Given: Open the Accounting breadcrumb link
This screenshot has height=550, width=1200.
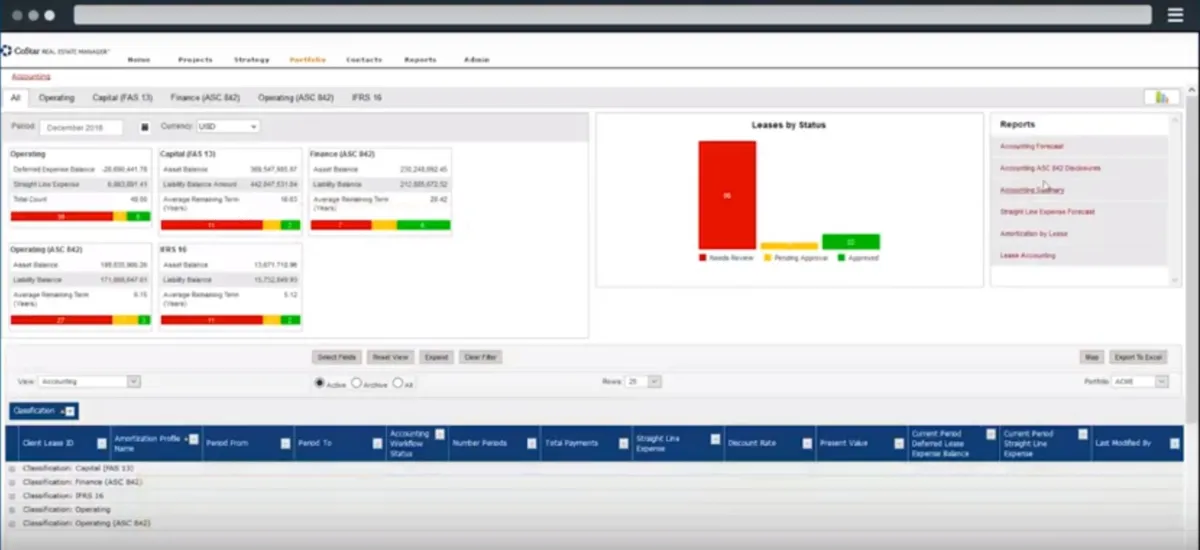Looking at the screenshot, I should [31, 76].
